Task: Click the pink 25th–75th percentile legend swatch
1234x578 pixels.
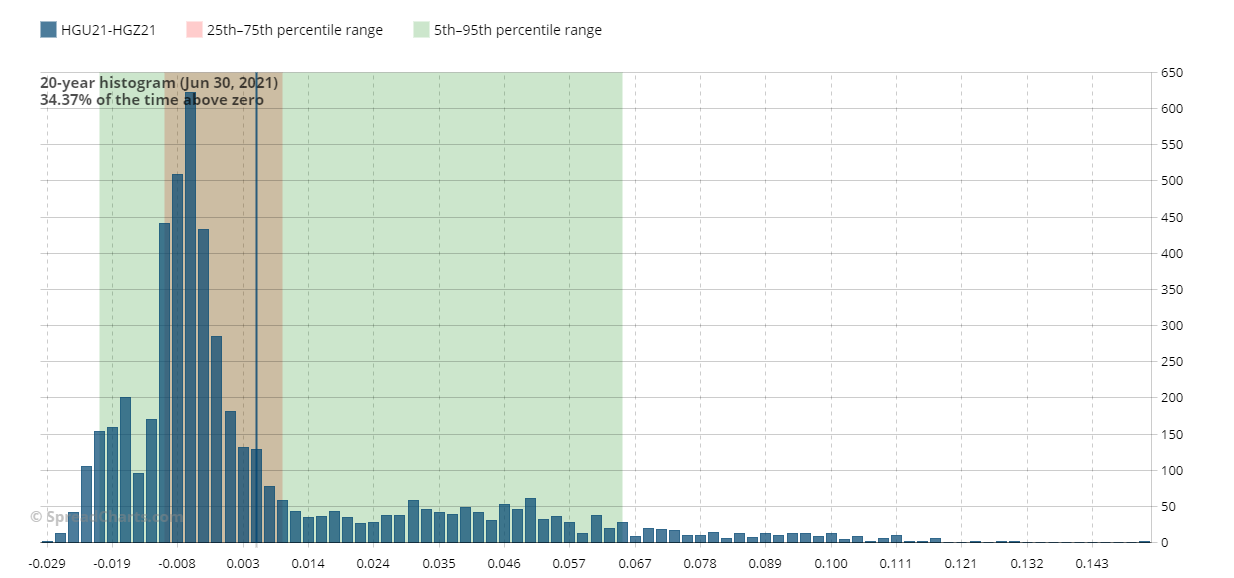Action: pyautogui.click(x=194, y=30)
